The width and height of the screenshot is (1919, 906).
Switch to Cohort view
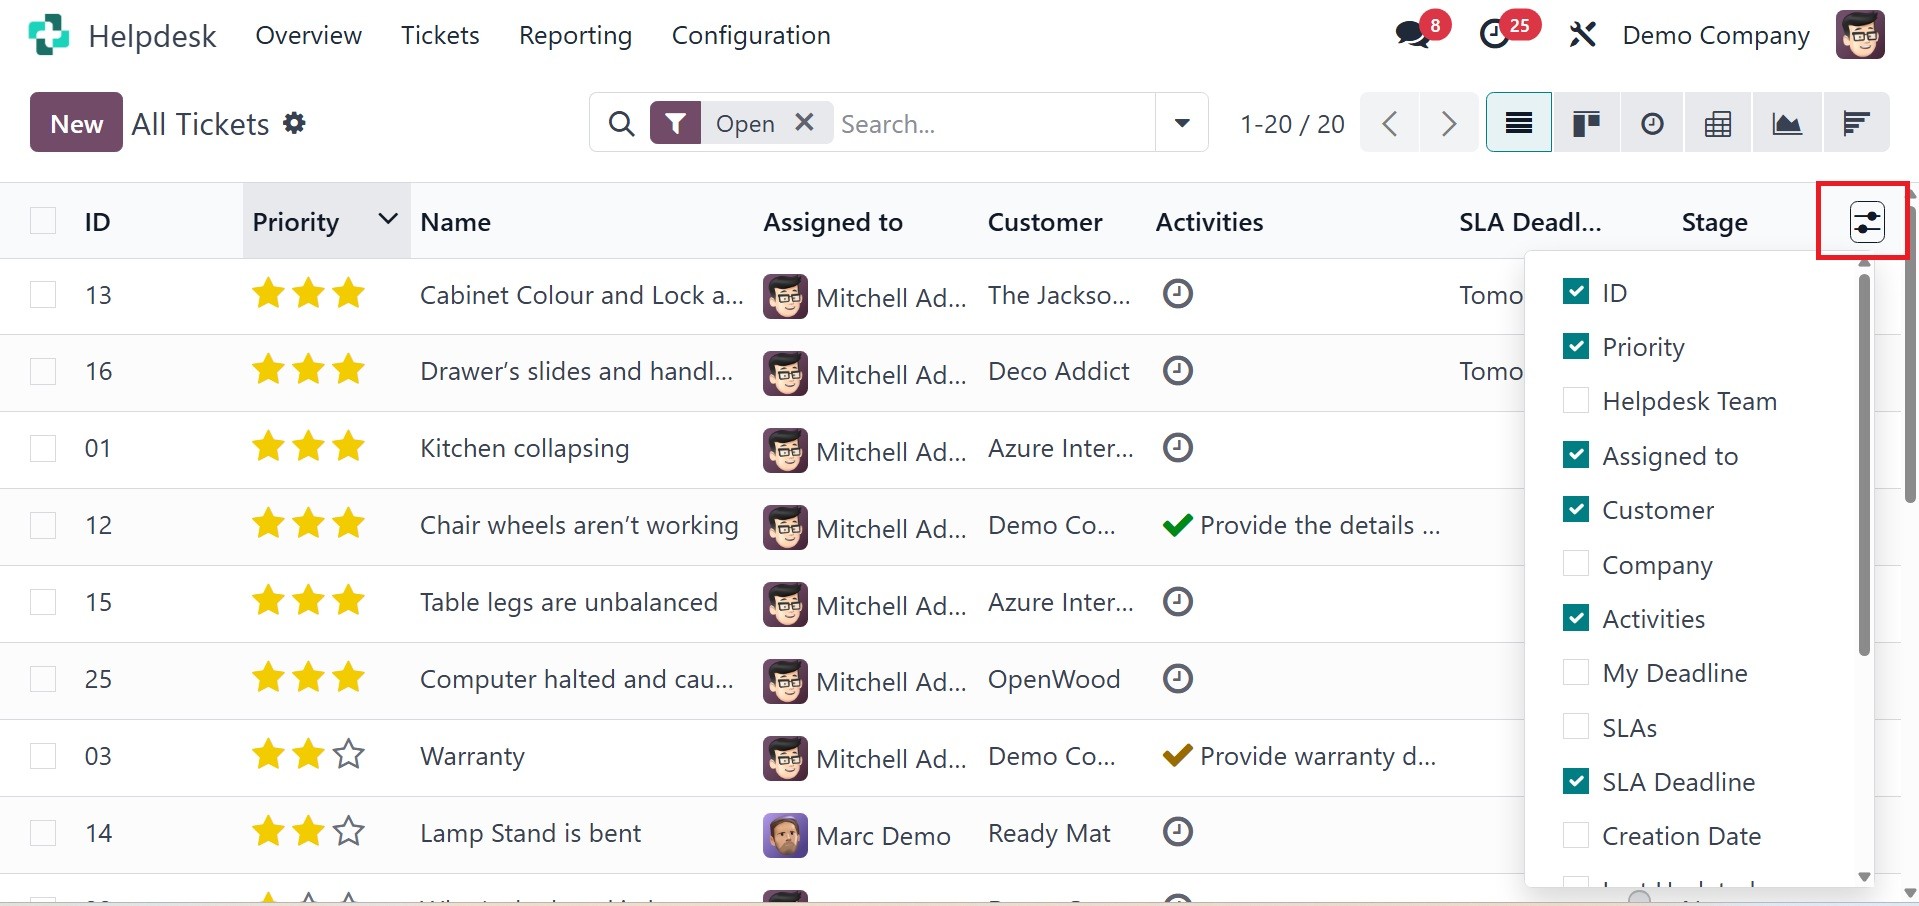coord(1856,123)
